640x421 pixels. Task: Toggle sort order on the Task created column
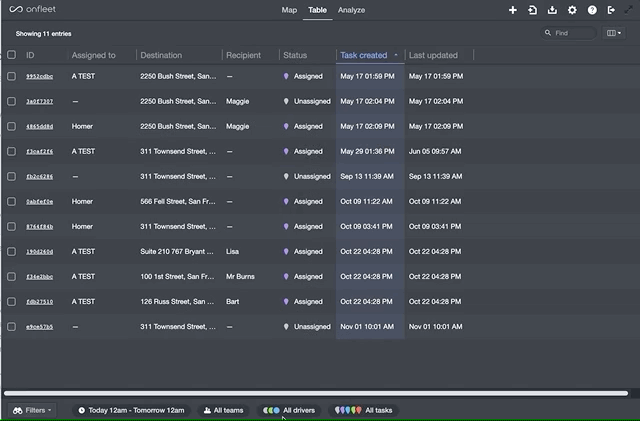click(369, 55)
